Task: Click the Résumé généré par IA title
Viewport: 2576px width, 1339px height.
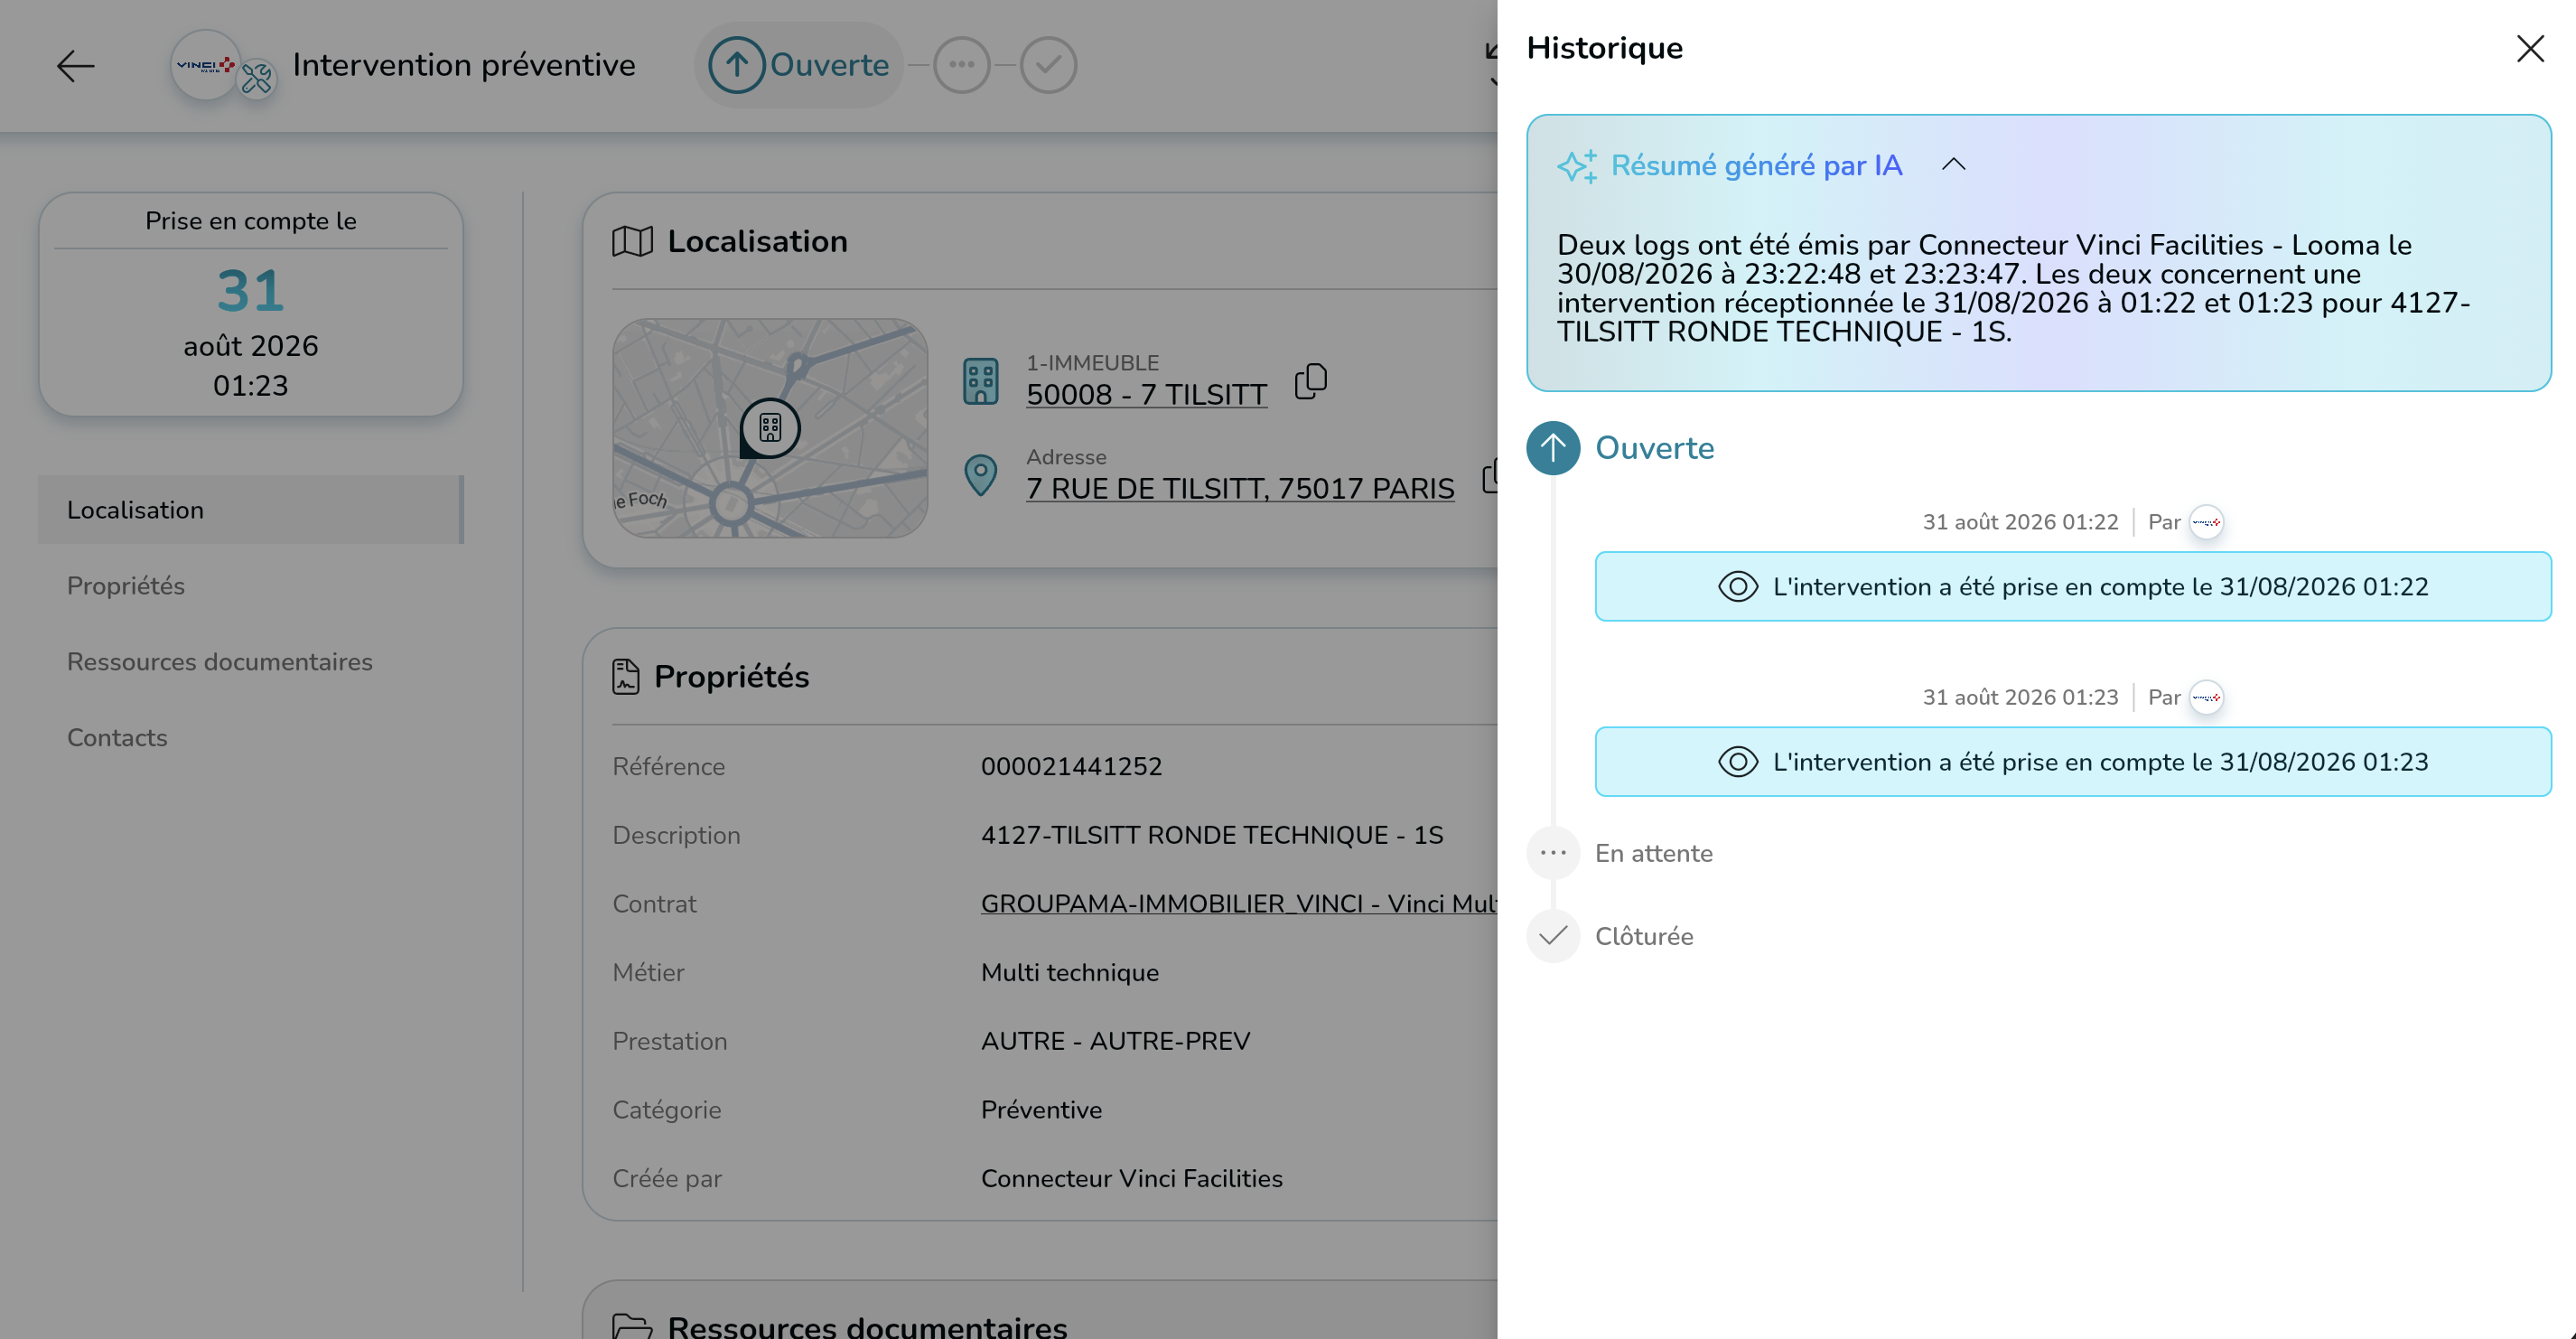Action: [x=1756, y=166]
